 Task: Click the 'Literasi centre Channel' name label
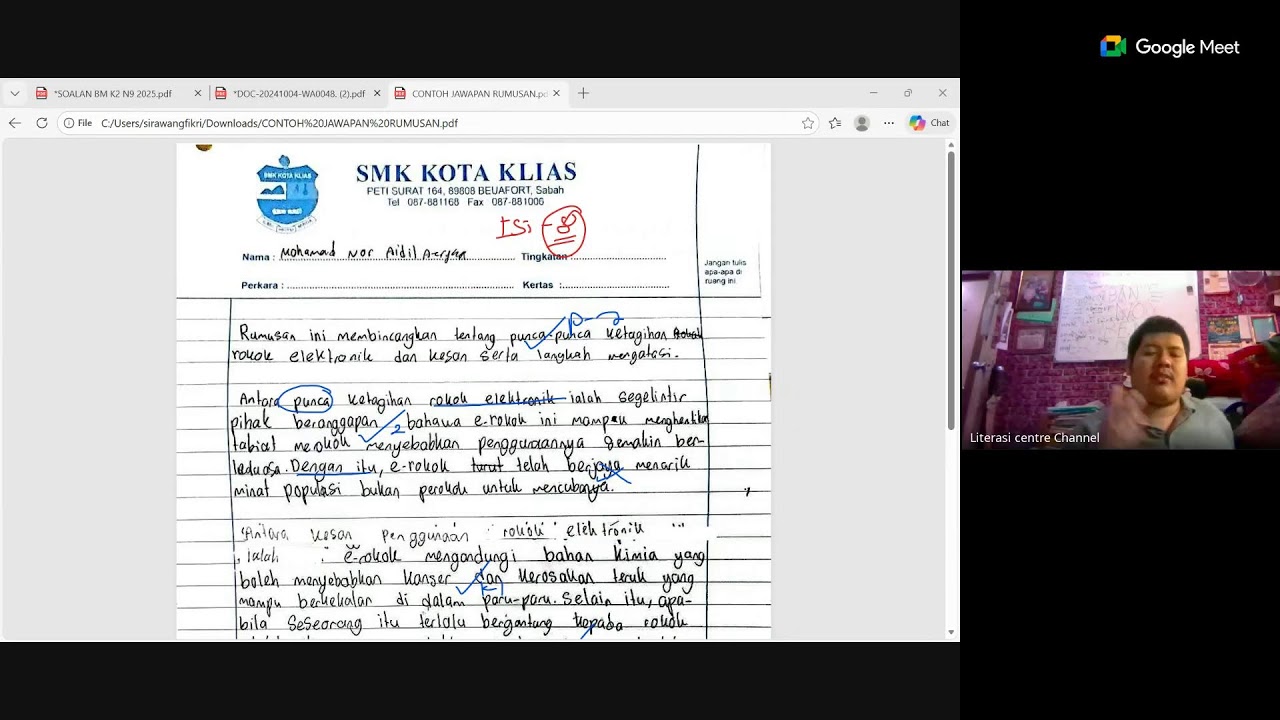coord(1034,438)
